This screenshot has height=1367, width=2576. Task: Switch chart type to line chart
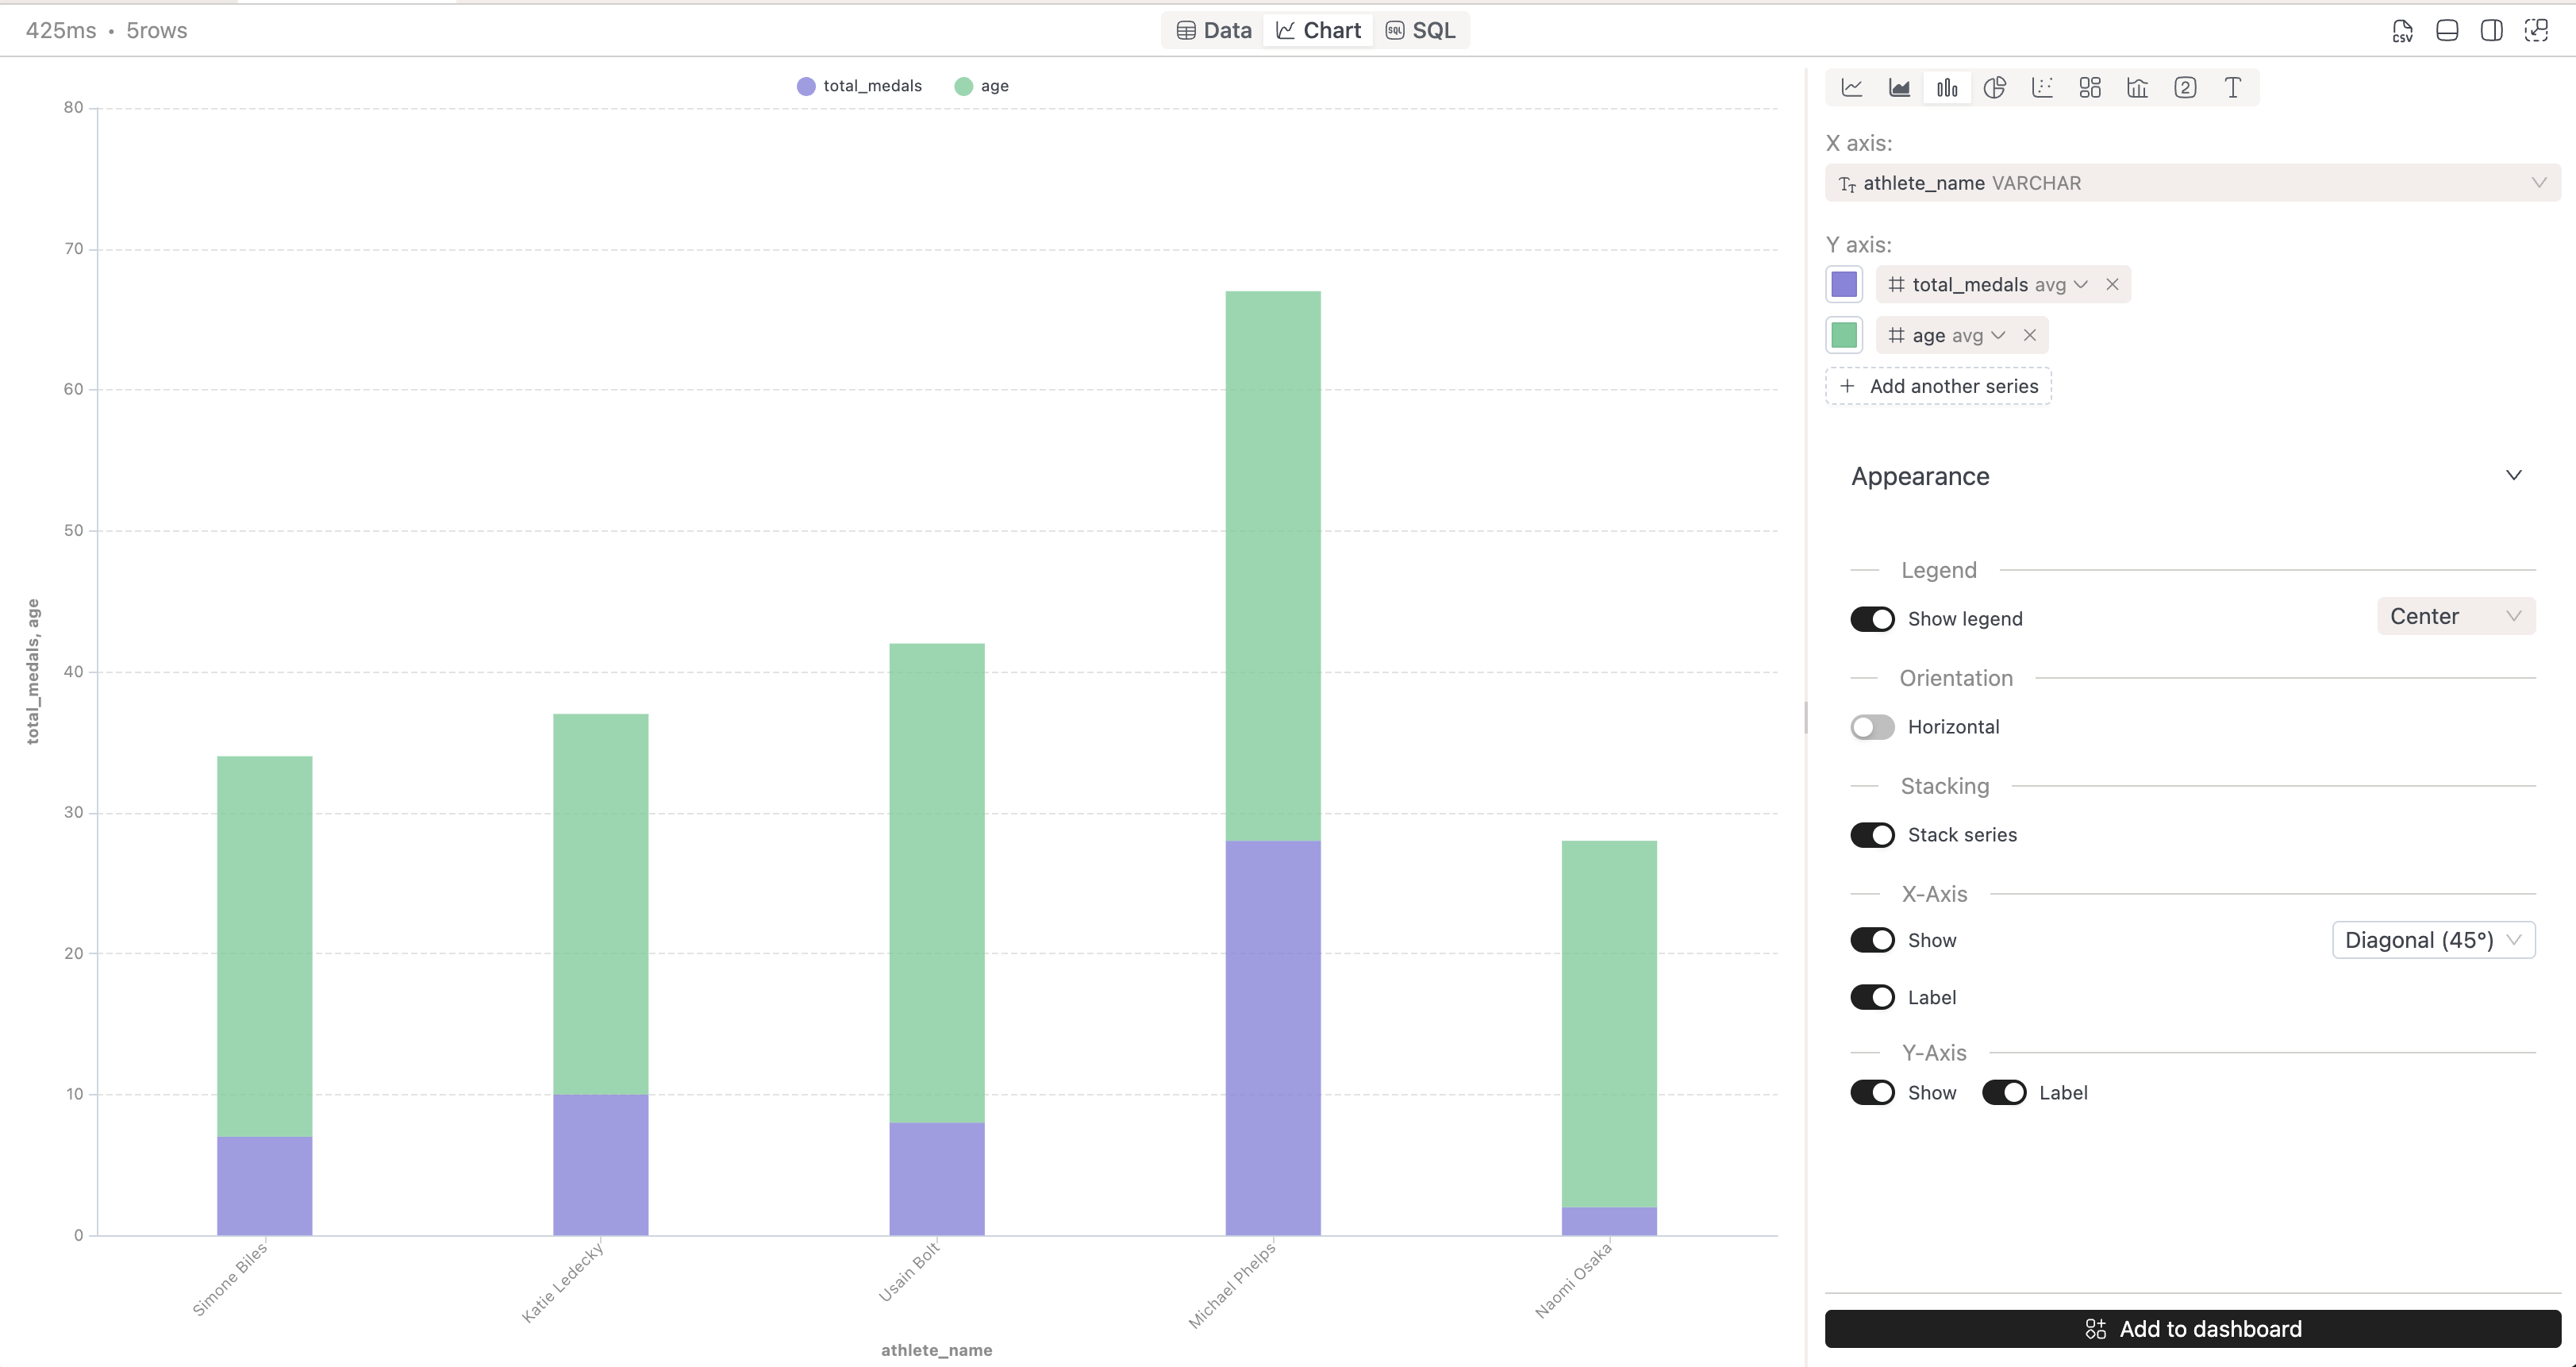(x=1852, y=87)
